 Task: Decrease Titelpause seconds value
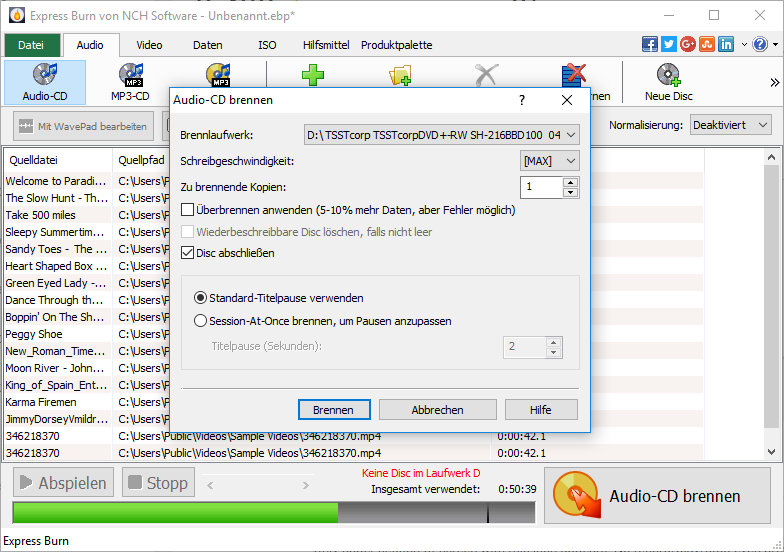554,352
